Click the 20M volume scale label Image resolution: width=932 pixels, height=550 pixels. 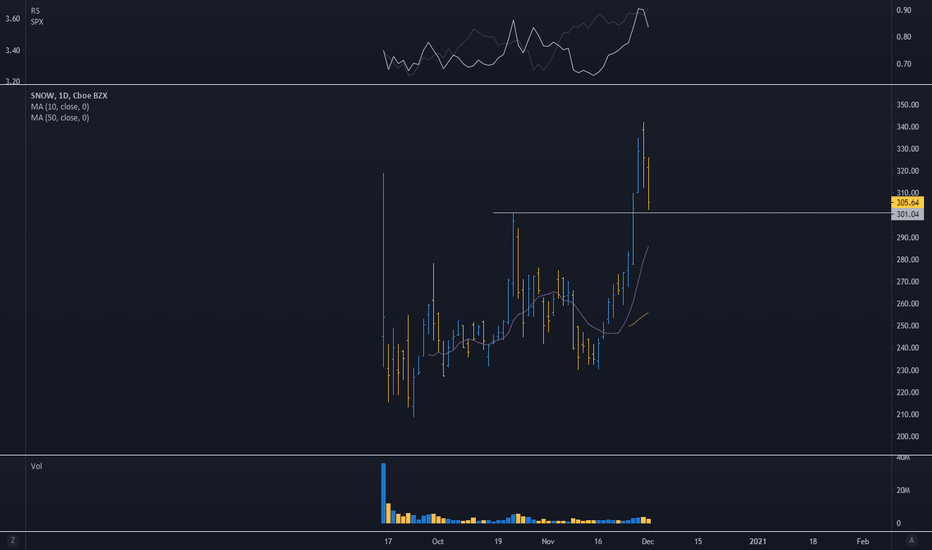tap(903, 490)
